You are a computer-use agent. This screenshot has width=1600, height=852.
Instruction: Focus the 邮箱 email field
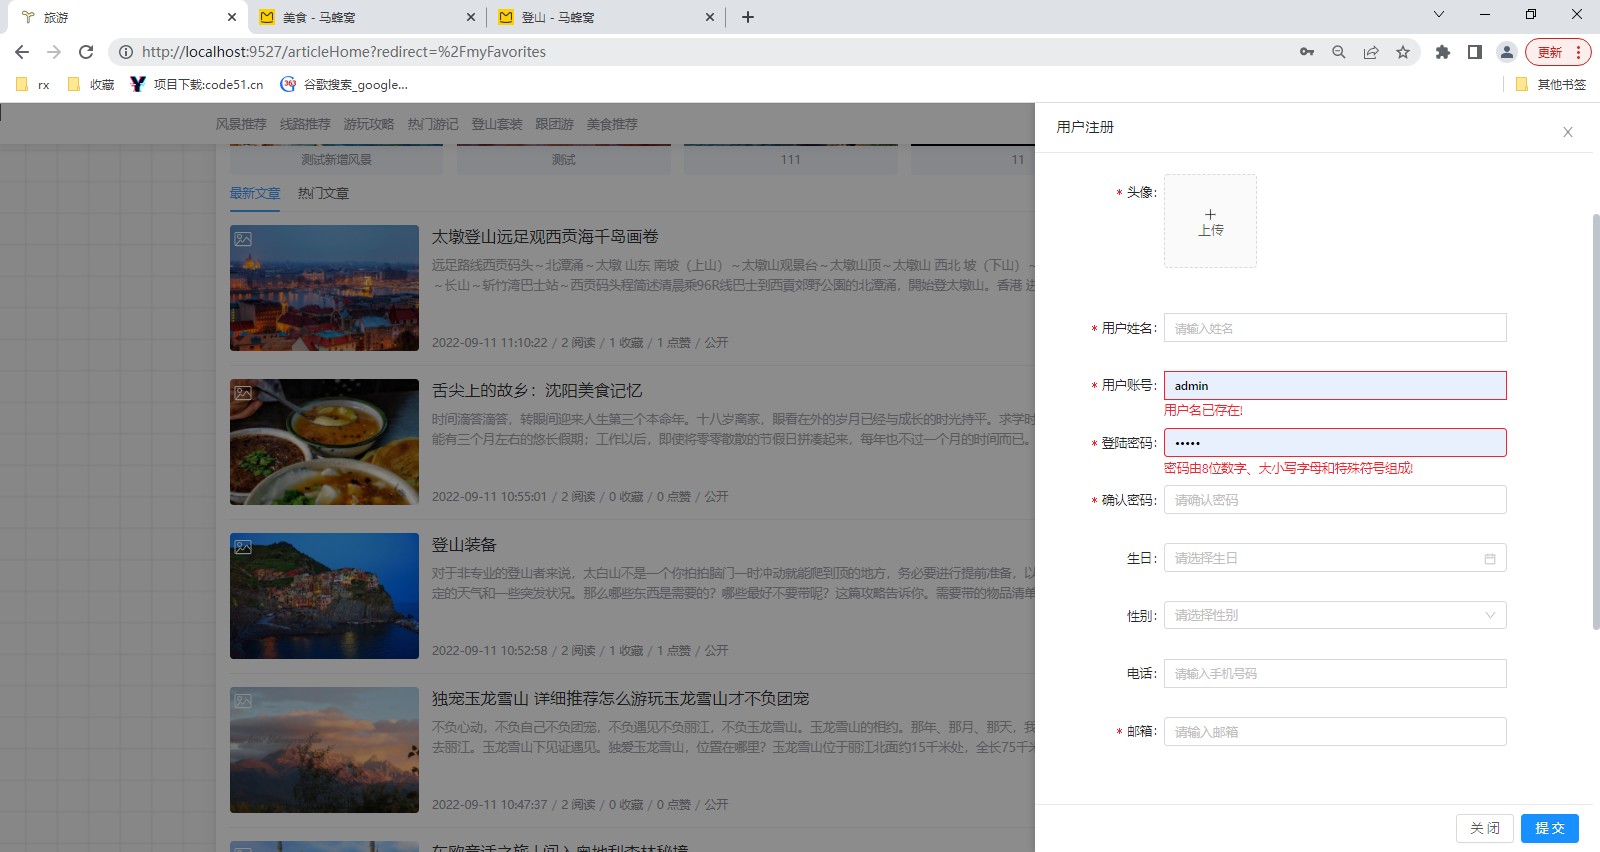1335,731
